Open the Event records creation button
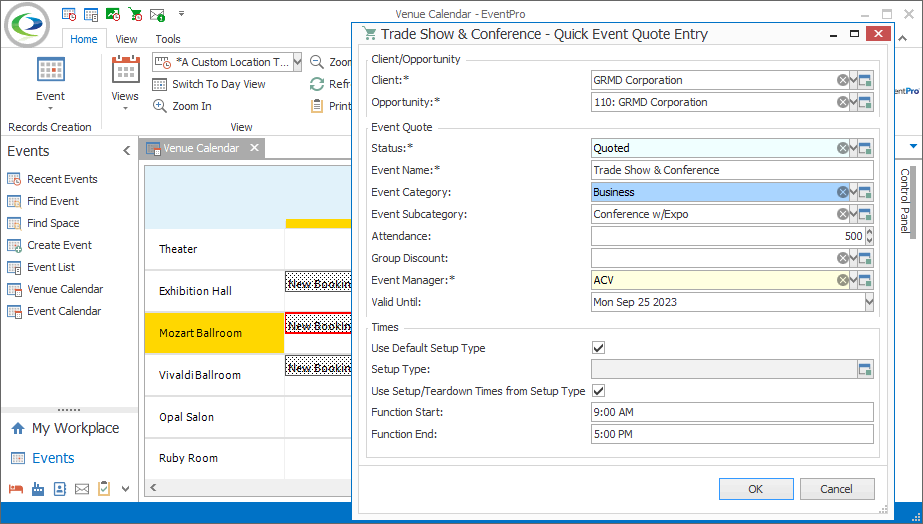Image resolution: width=923 pixels, height=524 pixels. tap(51, 84)
